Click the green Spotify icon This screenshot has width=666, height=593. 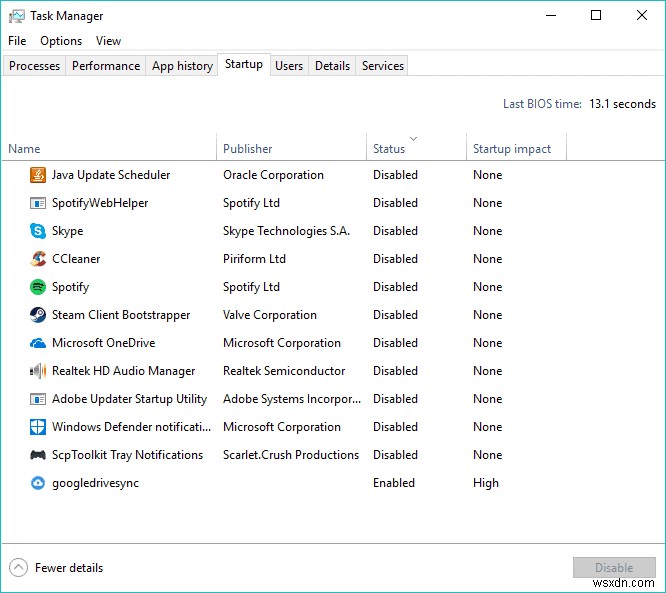[38, 287]
